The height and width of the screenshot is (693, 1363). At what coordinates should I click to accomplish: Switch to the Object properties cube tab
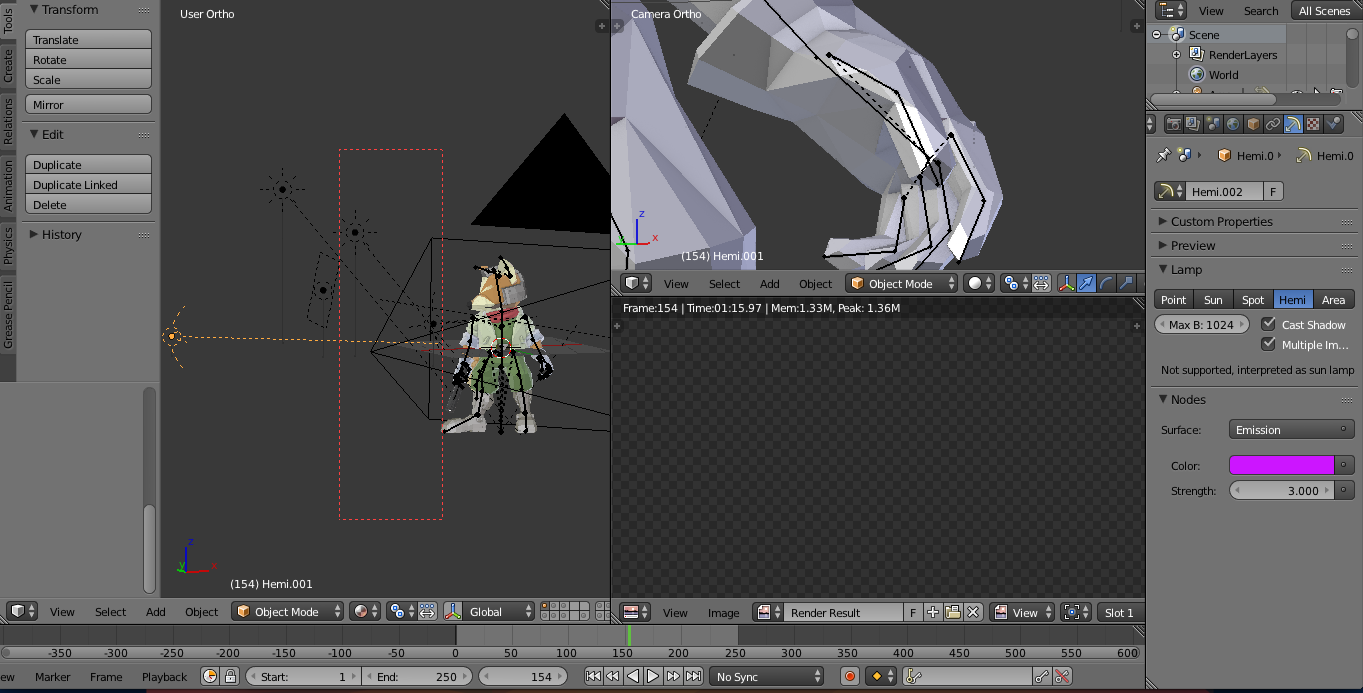tap(1251, 122)
